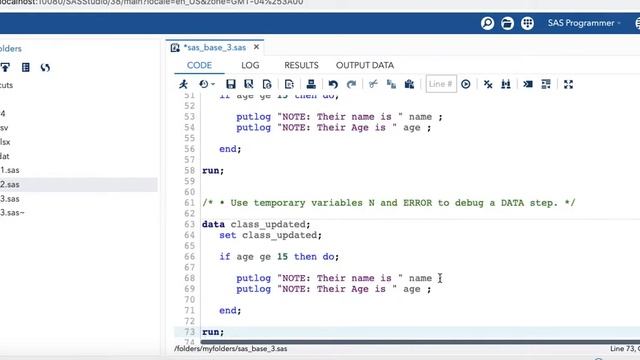
Task: Save the program with the floppy disk icon
Action: pyautogui.click(x=231, y=84)
